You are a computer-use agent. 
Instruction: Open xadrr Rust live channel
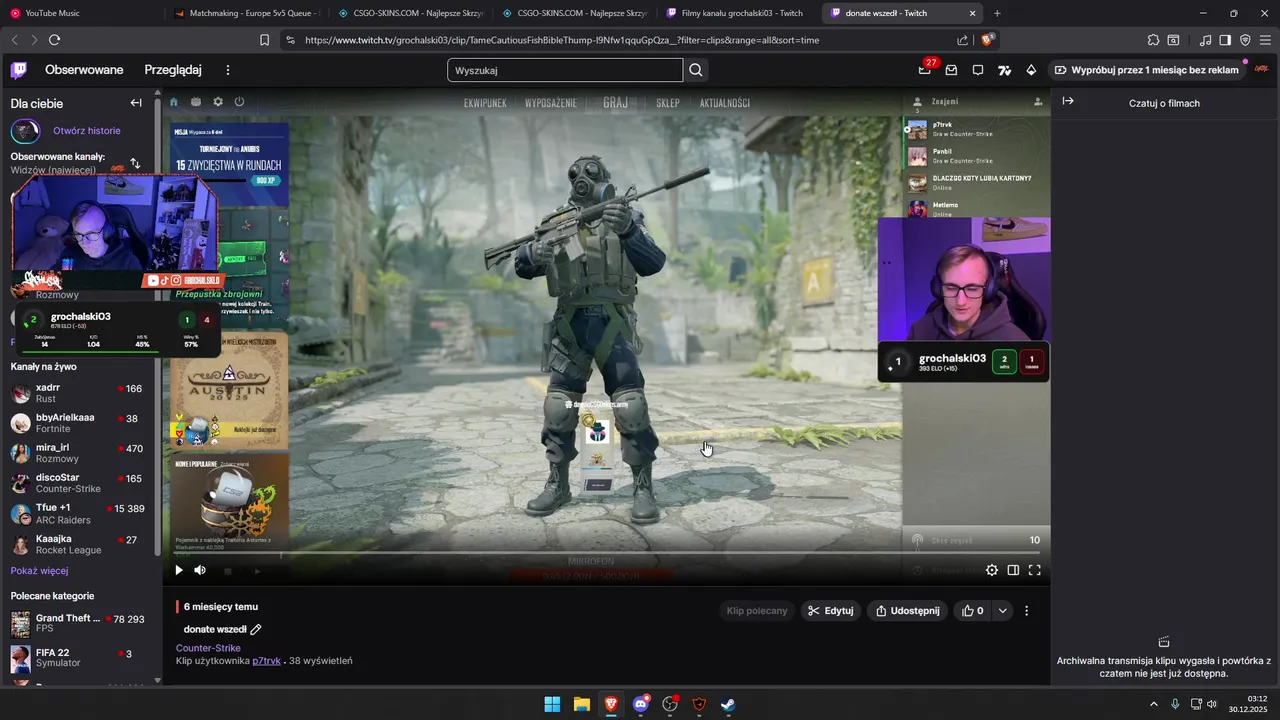tap(80, 393)
